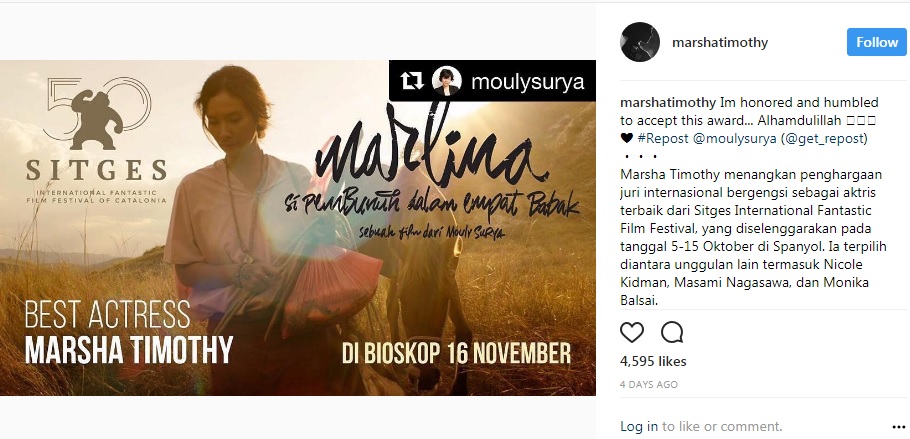Click marshatimothy username in the caption
The width and height of the screenshot is (910, 439).
tap(668, 103)
